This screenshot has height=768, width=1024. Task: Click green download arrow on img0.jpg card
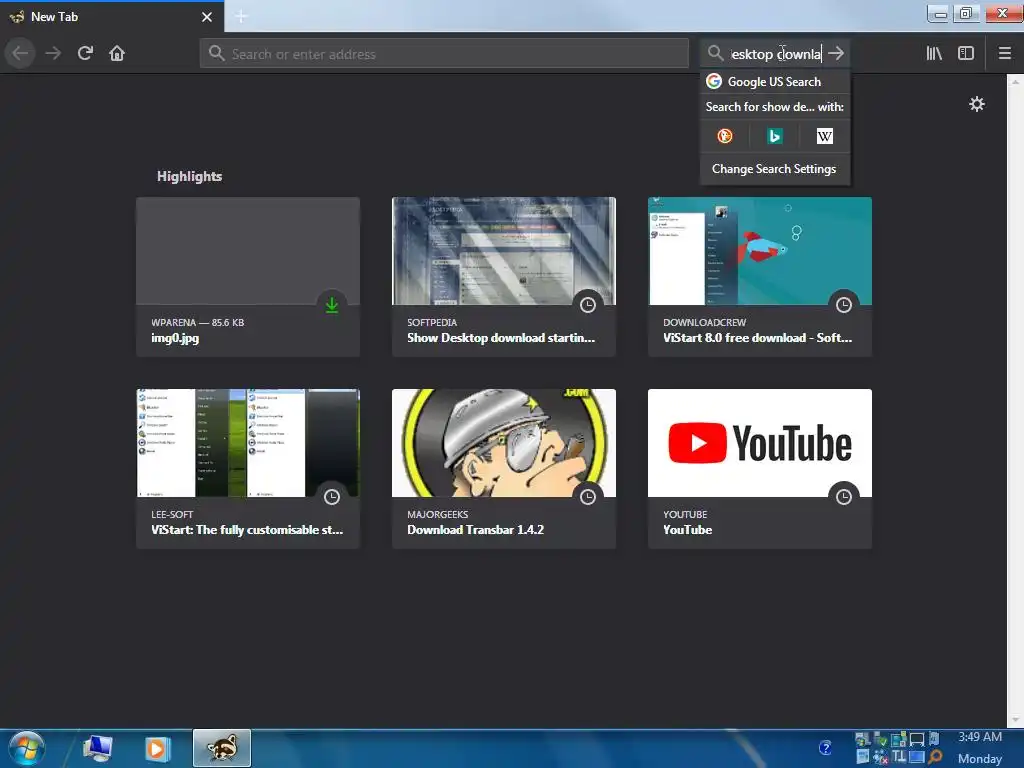pyautogui.click(x=332, y=305)
